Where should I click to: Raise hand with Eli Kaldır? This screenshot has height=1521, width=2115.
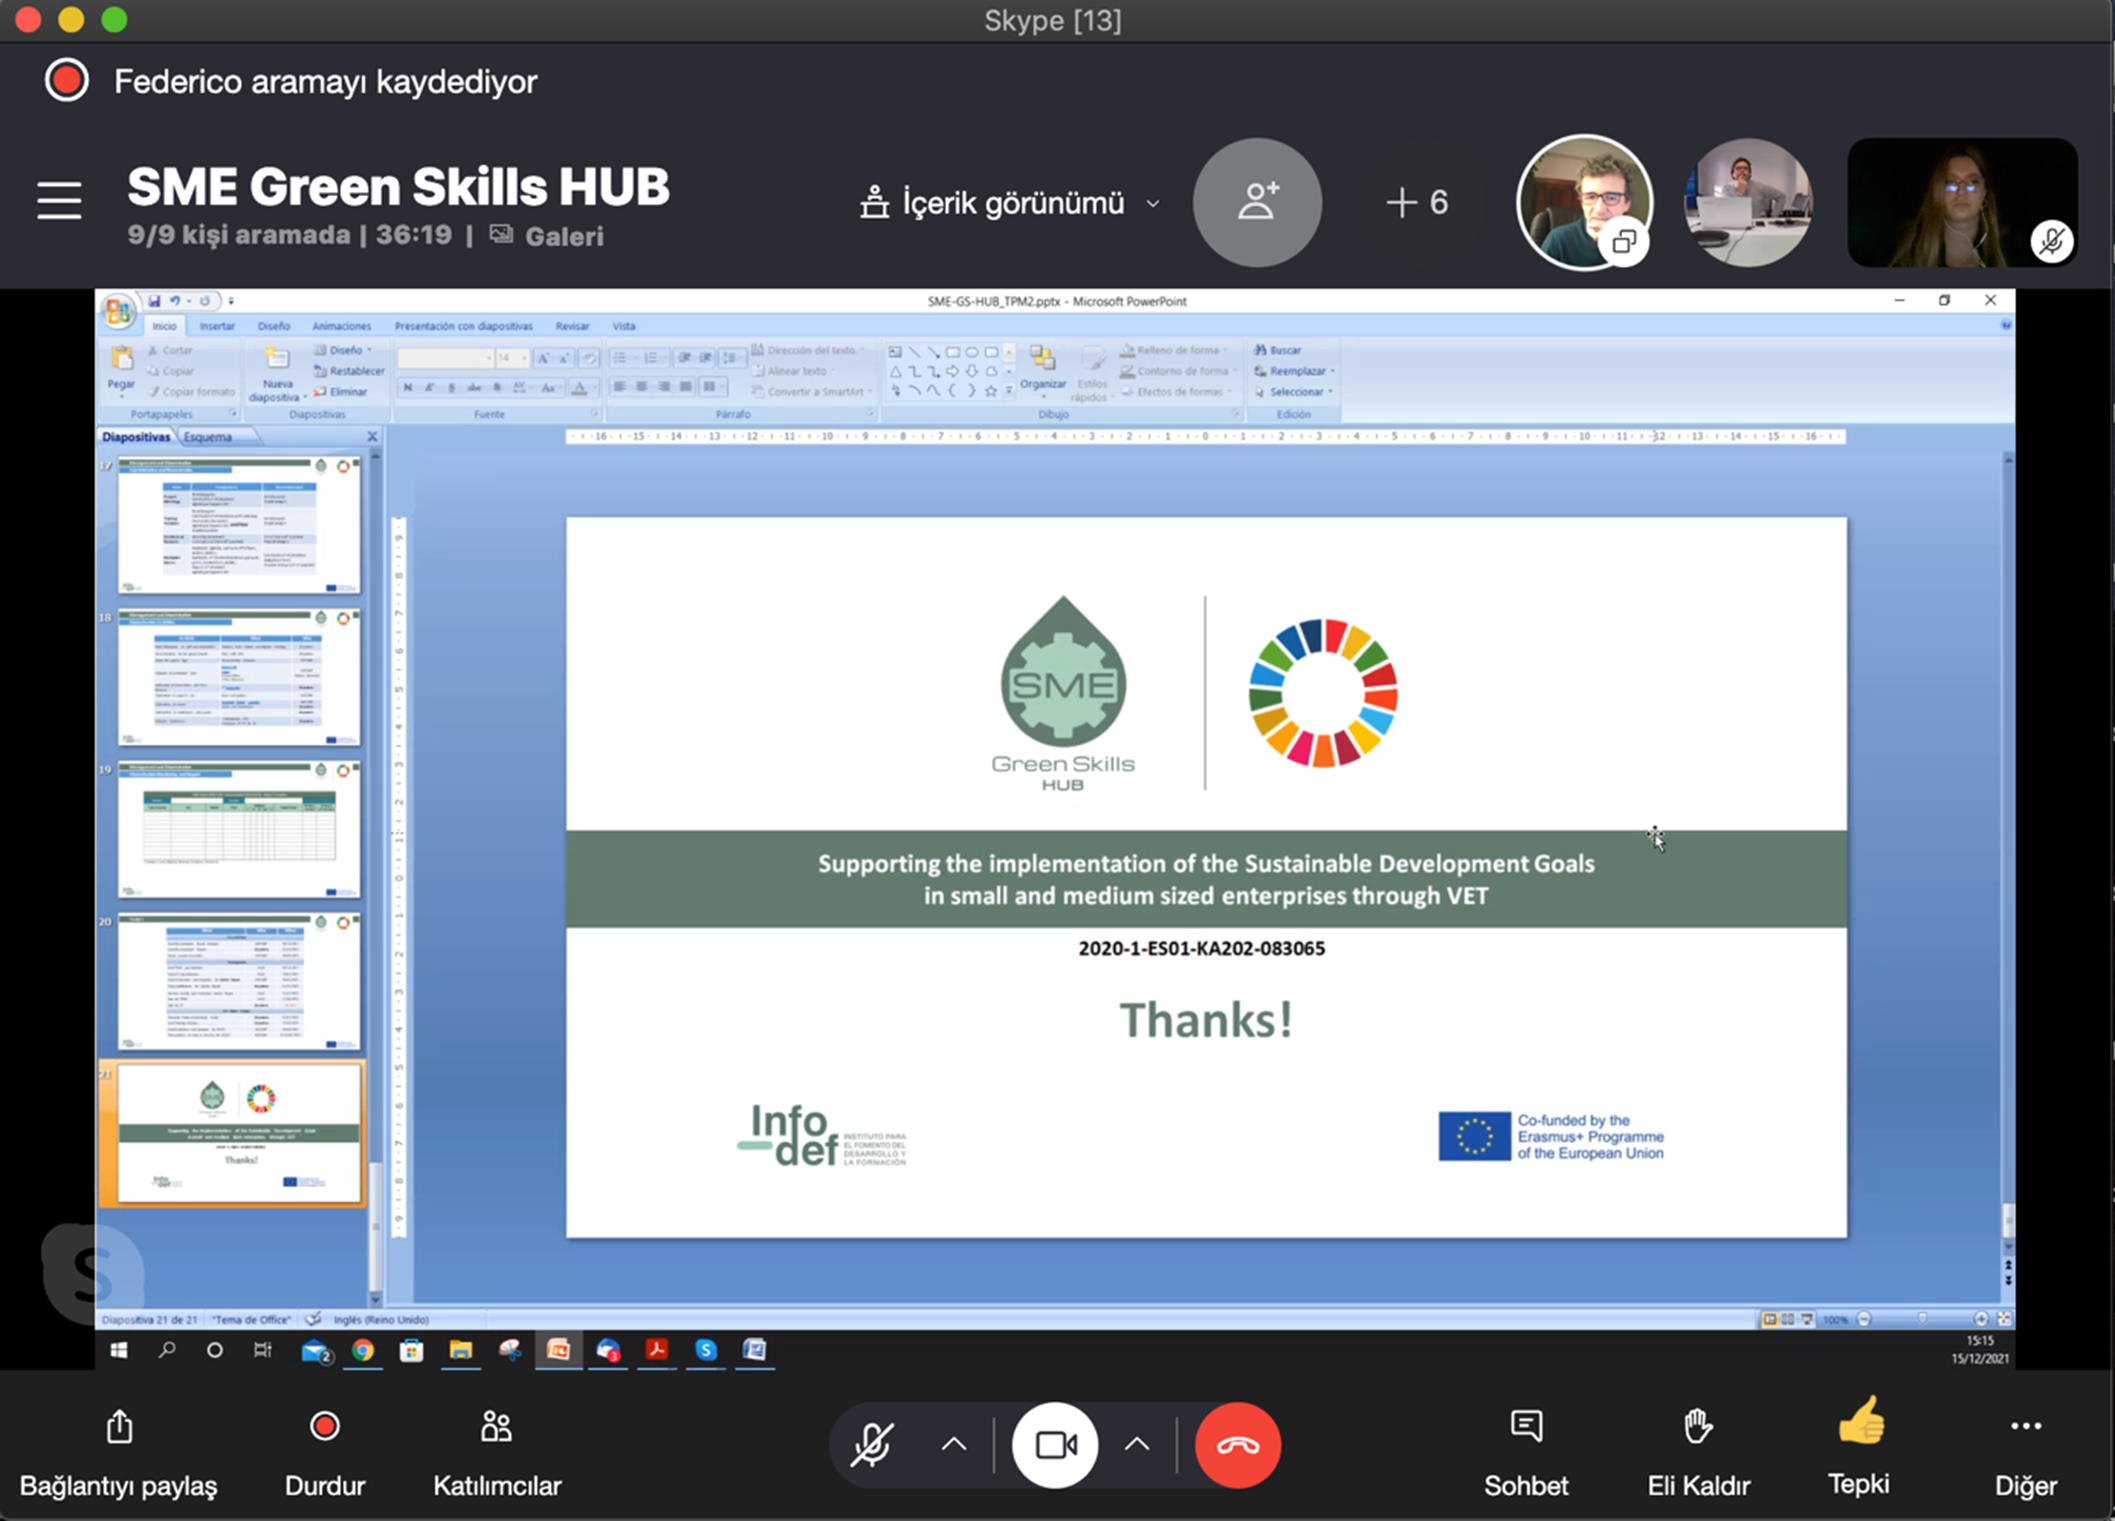[1697, 1427]
